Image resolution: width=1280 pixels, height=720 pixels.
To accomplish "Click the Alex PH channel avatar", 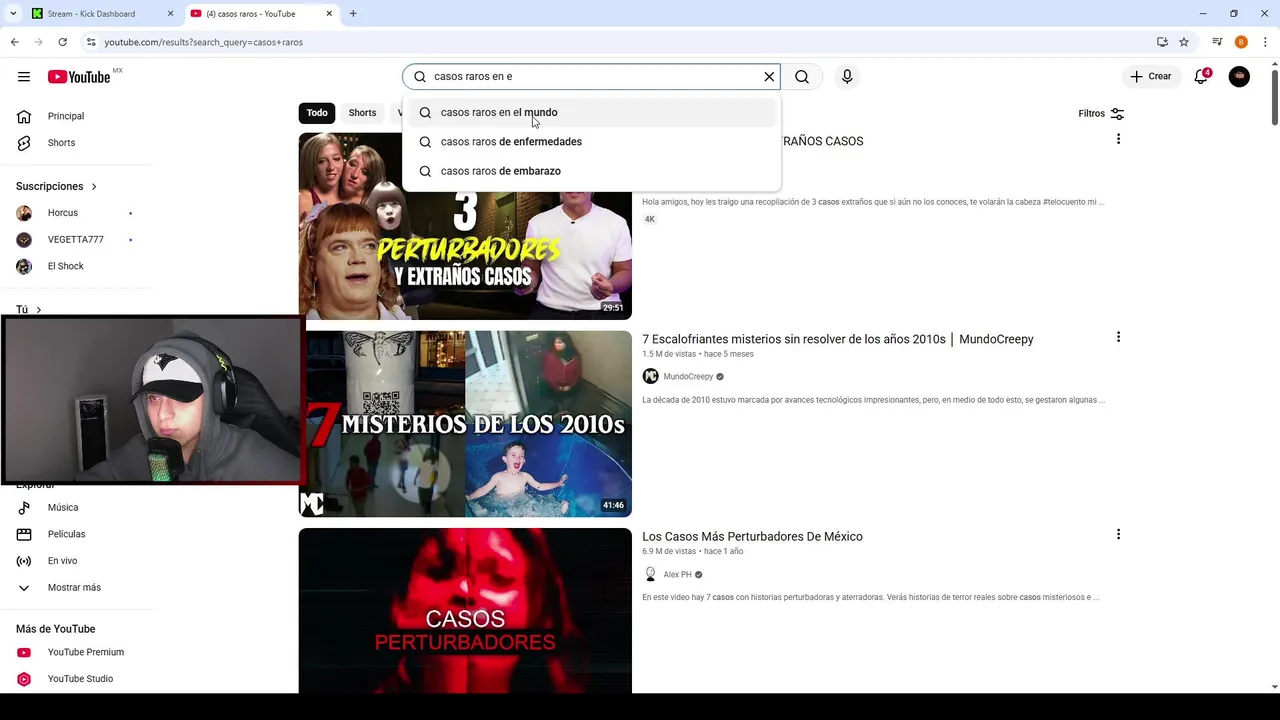I will coord(650,574).
